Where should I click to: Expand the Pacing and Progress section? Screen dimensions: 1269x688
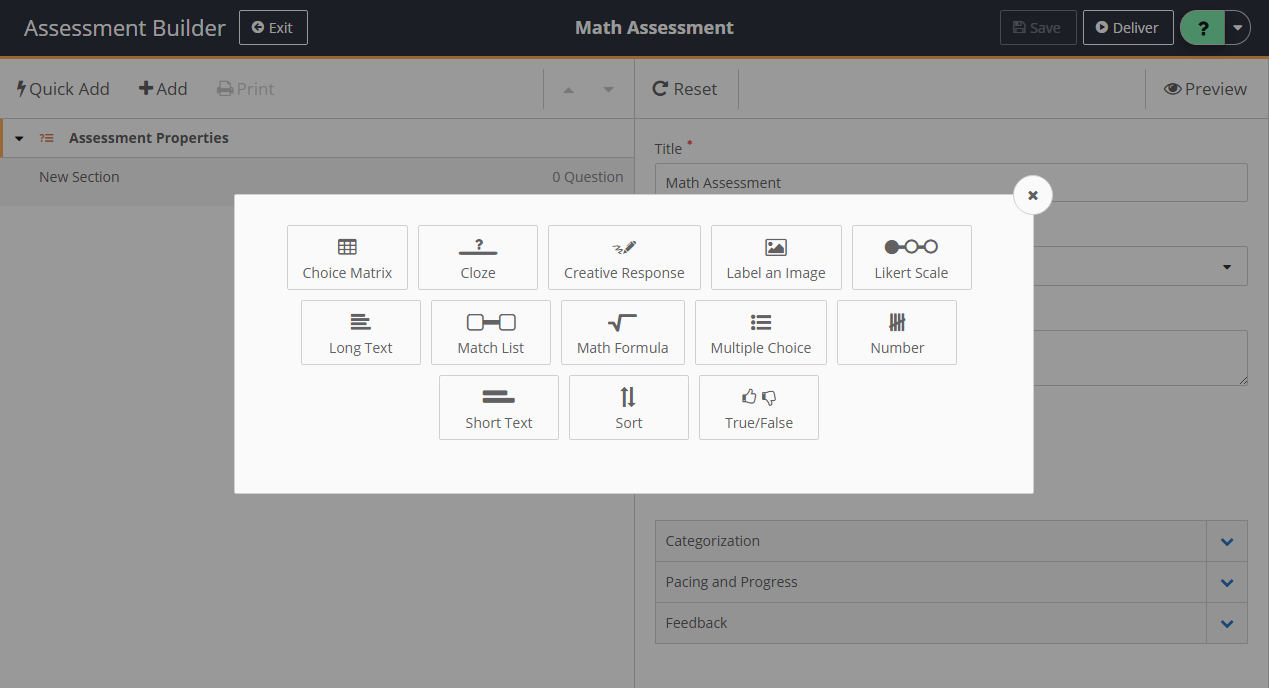point(1227,582)
